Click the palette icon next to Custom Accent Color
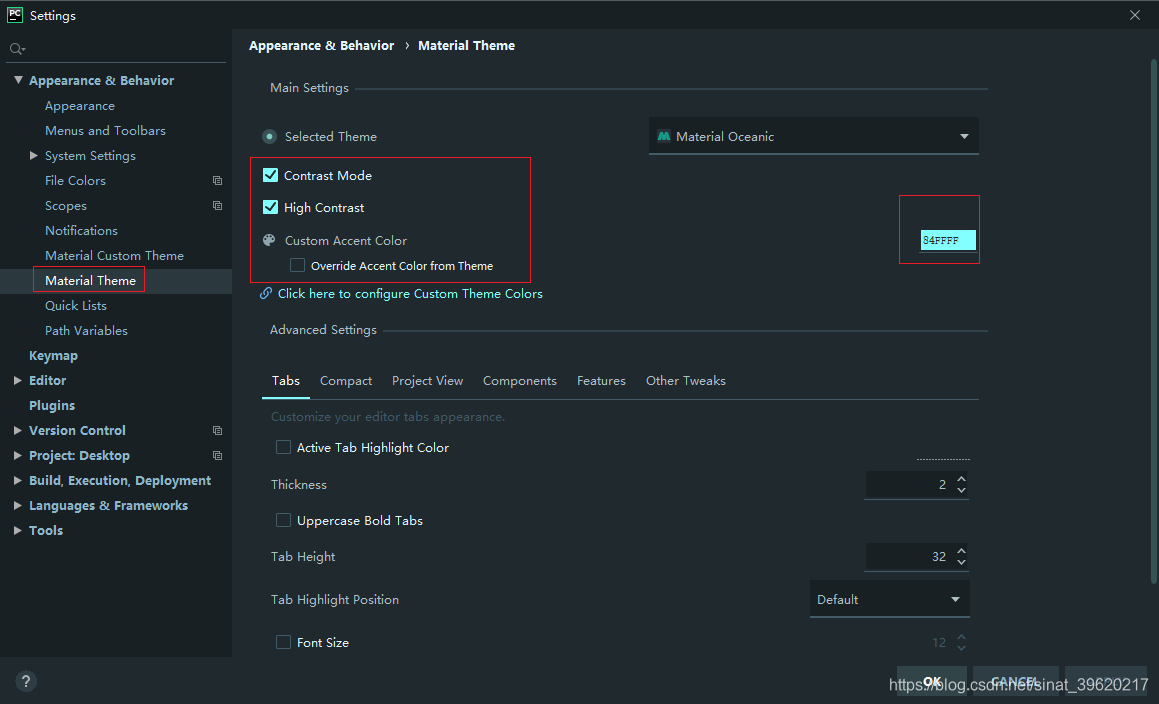Viewport: 1159px width, 704px height. pyautogui.click(x=269, y=240)
